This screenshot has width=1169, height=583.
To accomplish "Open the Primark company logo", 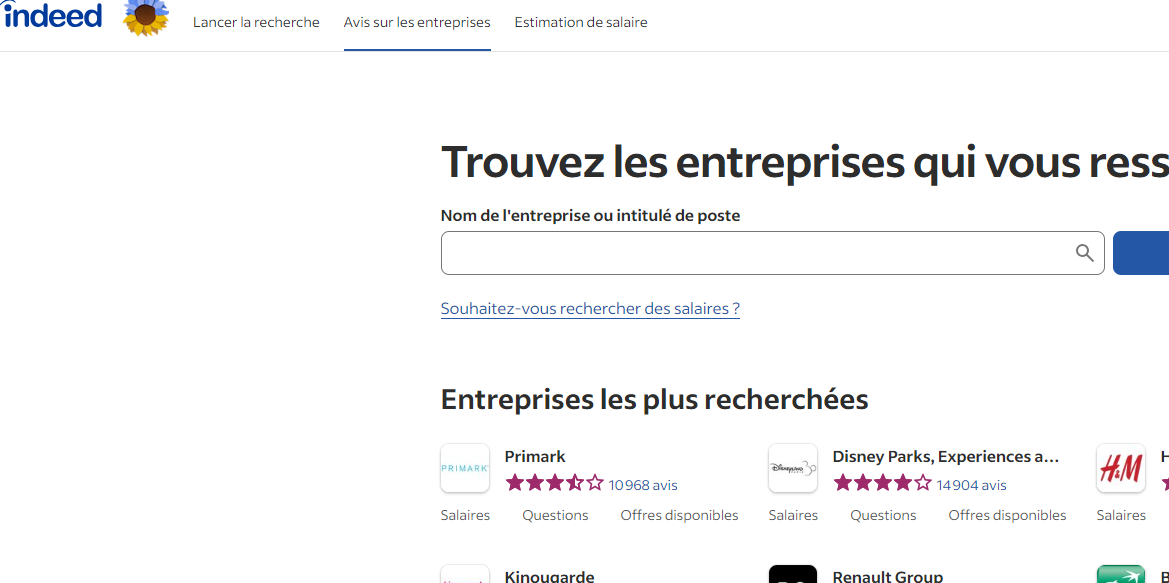I will 465,468.
